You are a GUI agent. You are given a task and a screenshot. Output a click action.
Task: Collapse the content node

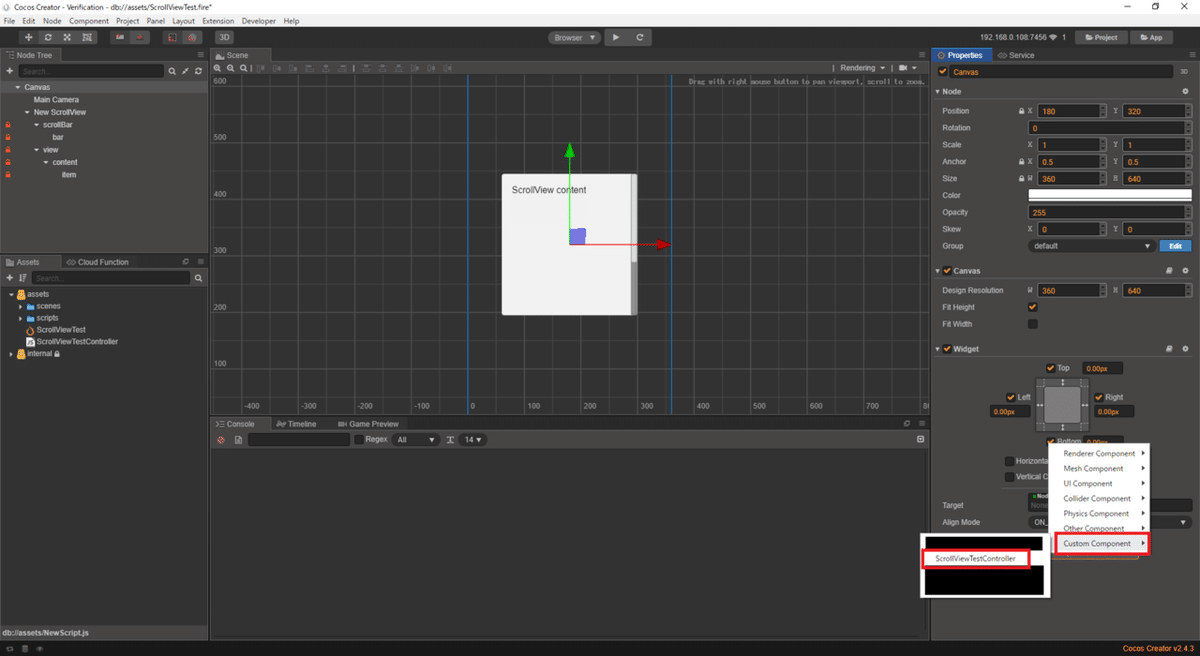pyautogui.click(x=46, y=162)
